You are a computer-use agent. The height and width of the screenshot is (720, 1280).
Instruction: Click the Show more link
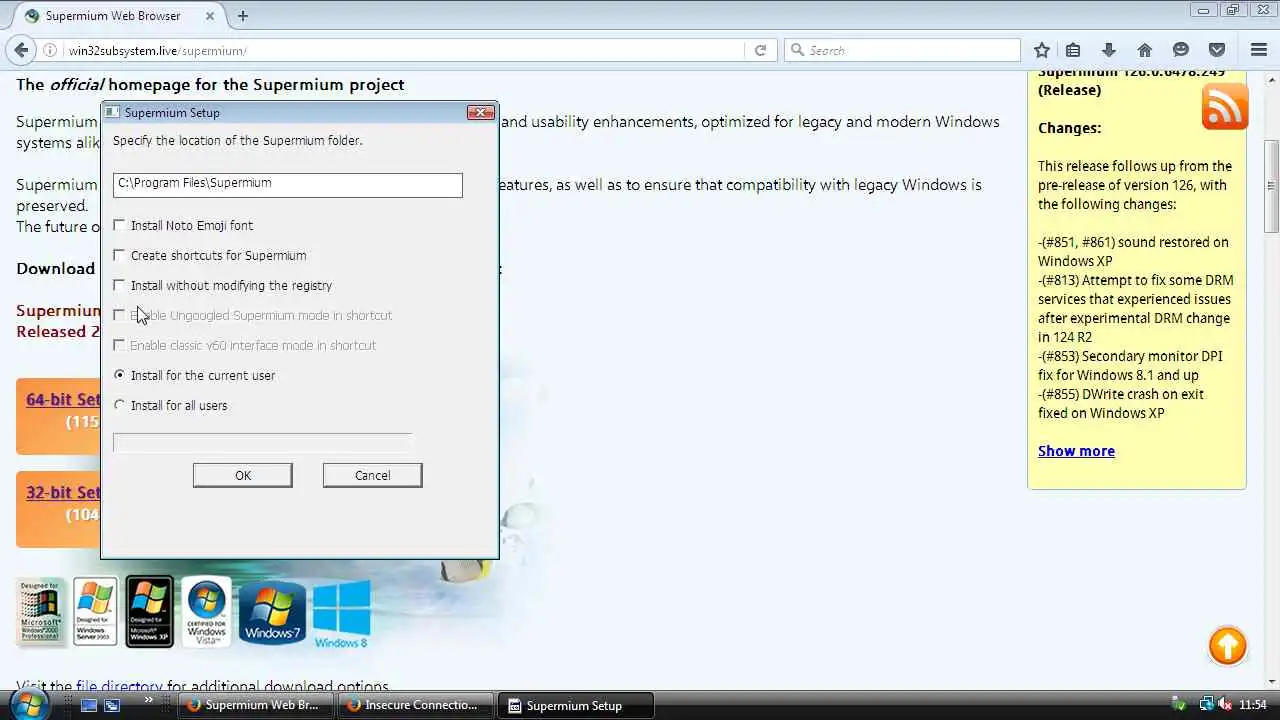tap(1076, 451)
